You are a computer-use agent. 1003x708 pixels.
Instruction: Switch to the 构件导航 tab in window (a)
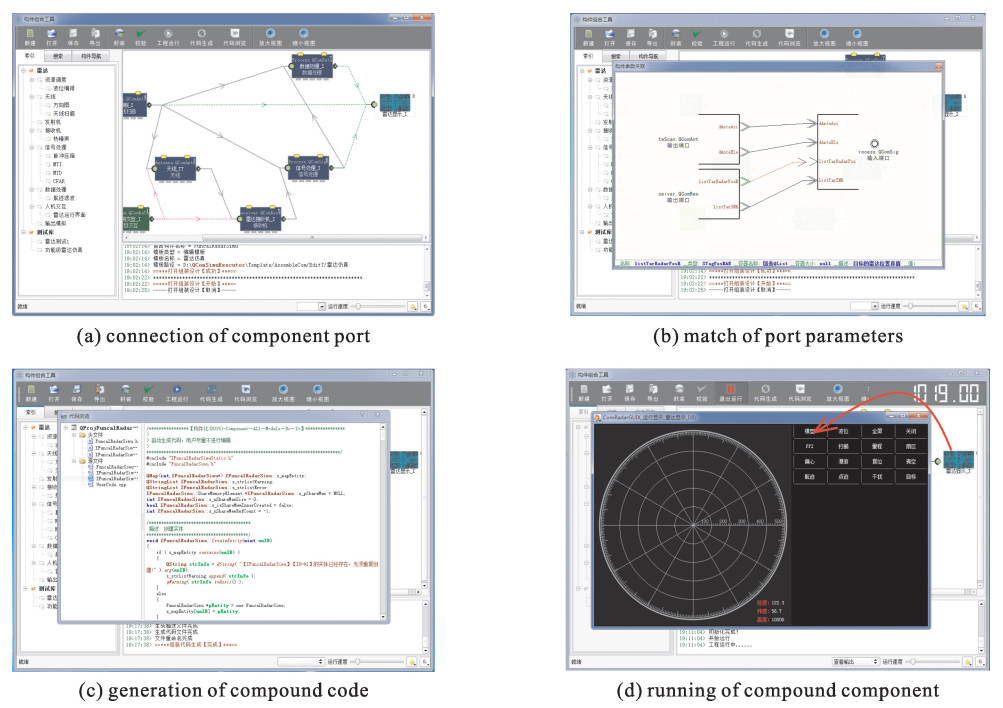coord(91,56)
